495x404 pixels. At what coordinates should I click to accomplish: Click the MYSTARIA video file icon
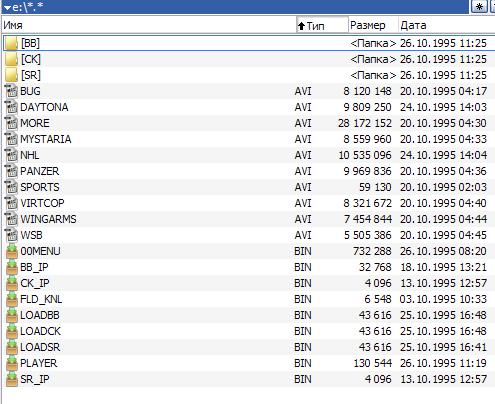11,139
